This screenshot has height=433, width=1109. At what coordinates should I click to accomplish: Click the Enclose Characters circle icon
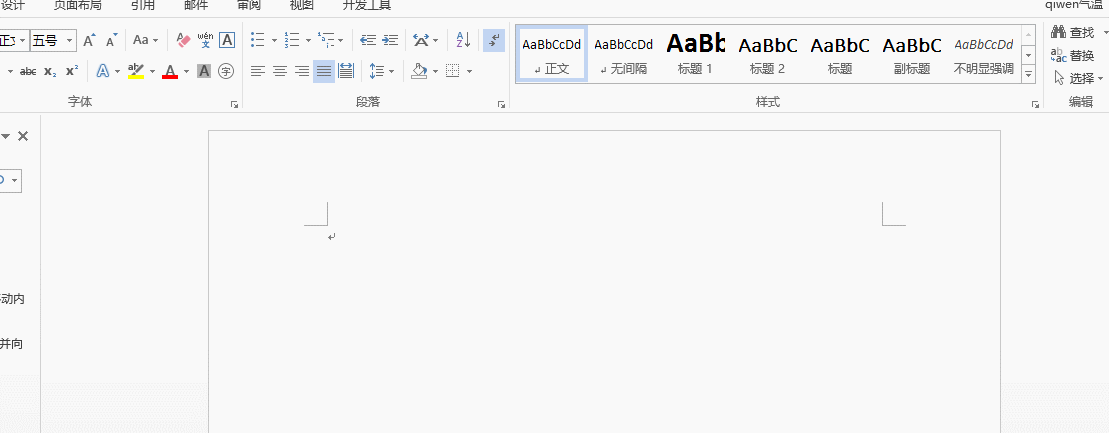pos(226,71)
